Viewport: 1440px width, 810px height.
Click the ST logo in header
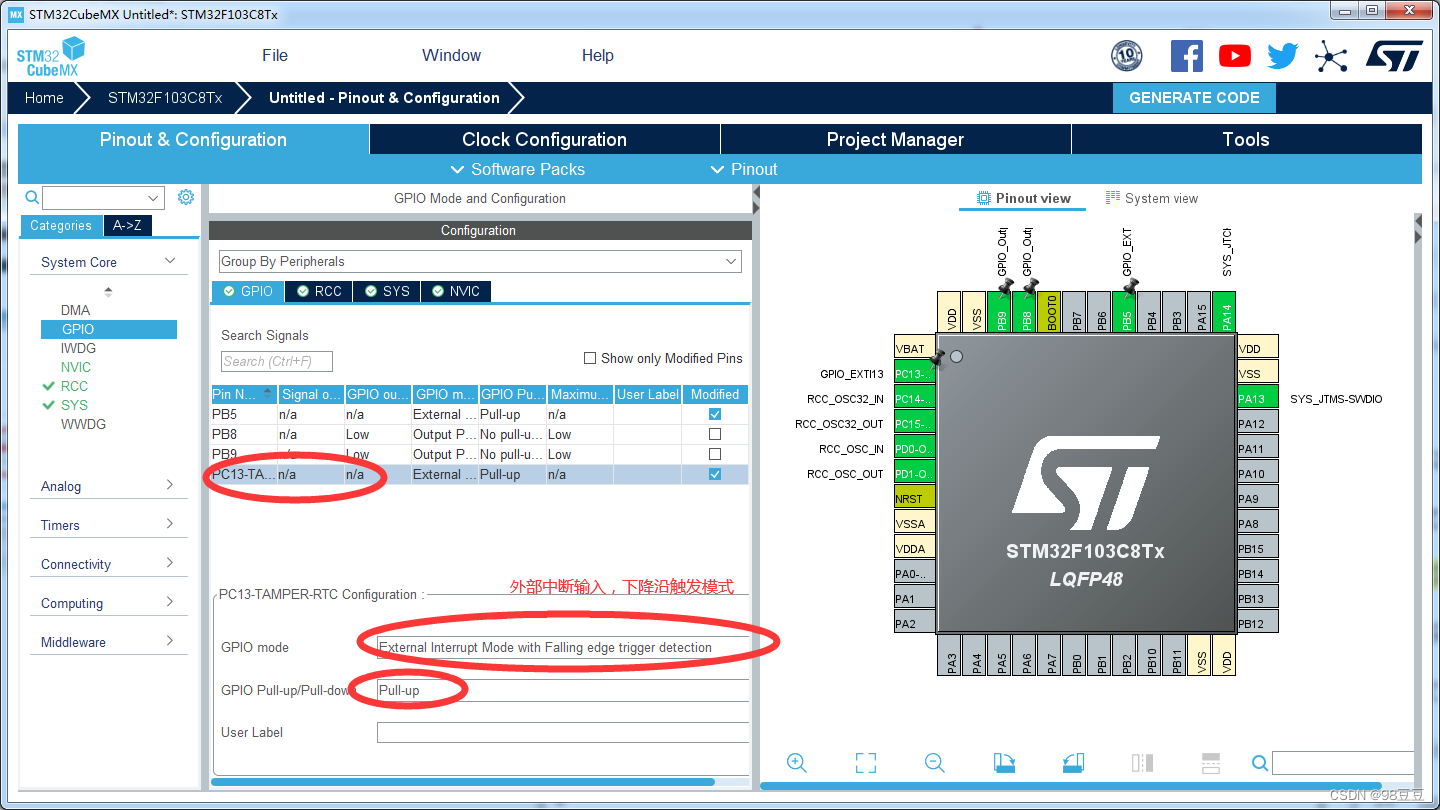click(1394, 56)
